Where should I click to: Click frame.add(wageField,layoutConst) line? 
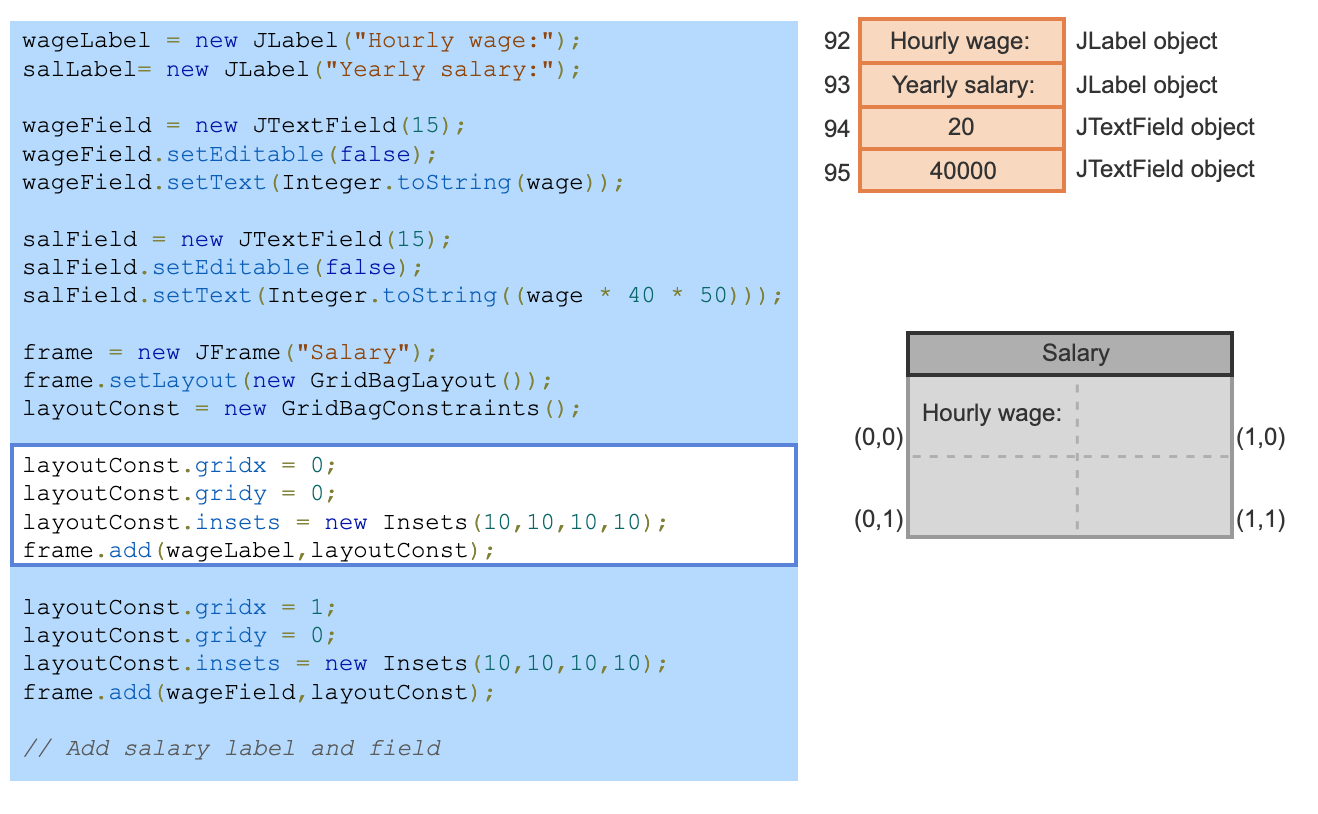(258, 692)
